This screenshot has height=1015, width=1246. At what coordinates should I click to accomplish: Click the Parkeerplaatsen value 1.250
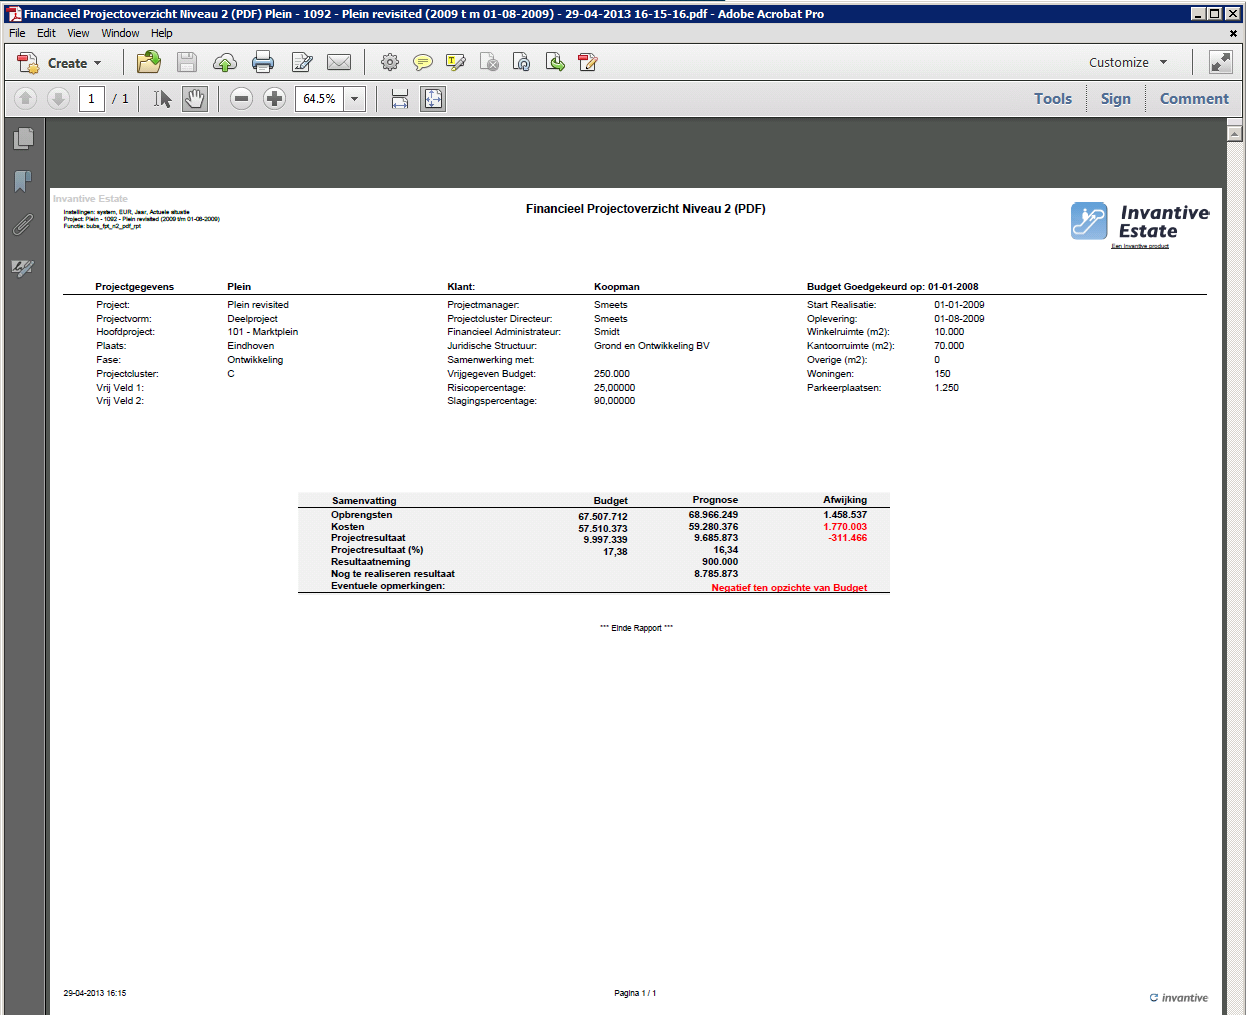(946, 388)
